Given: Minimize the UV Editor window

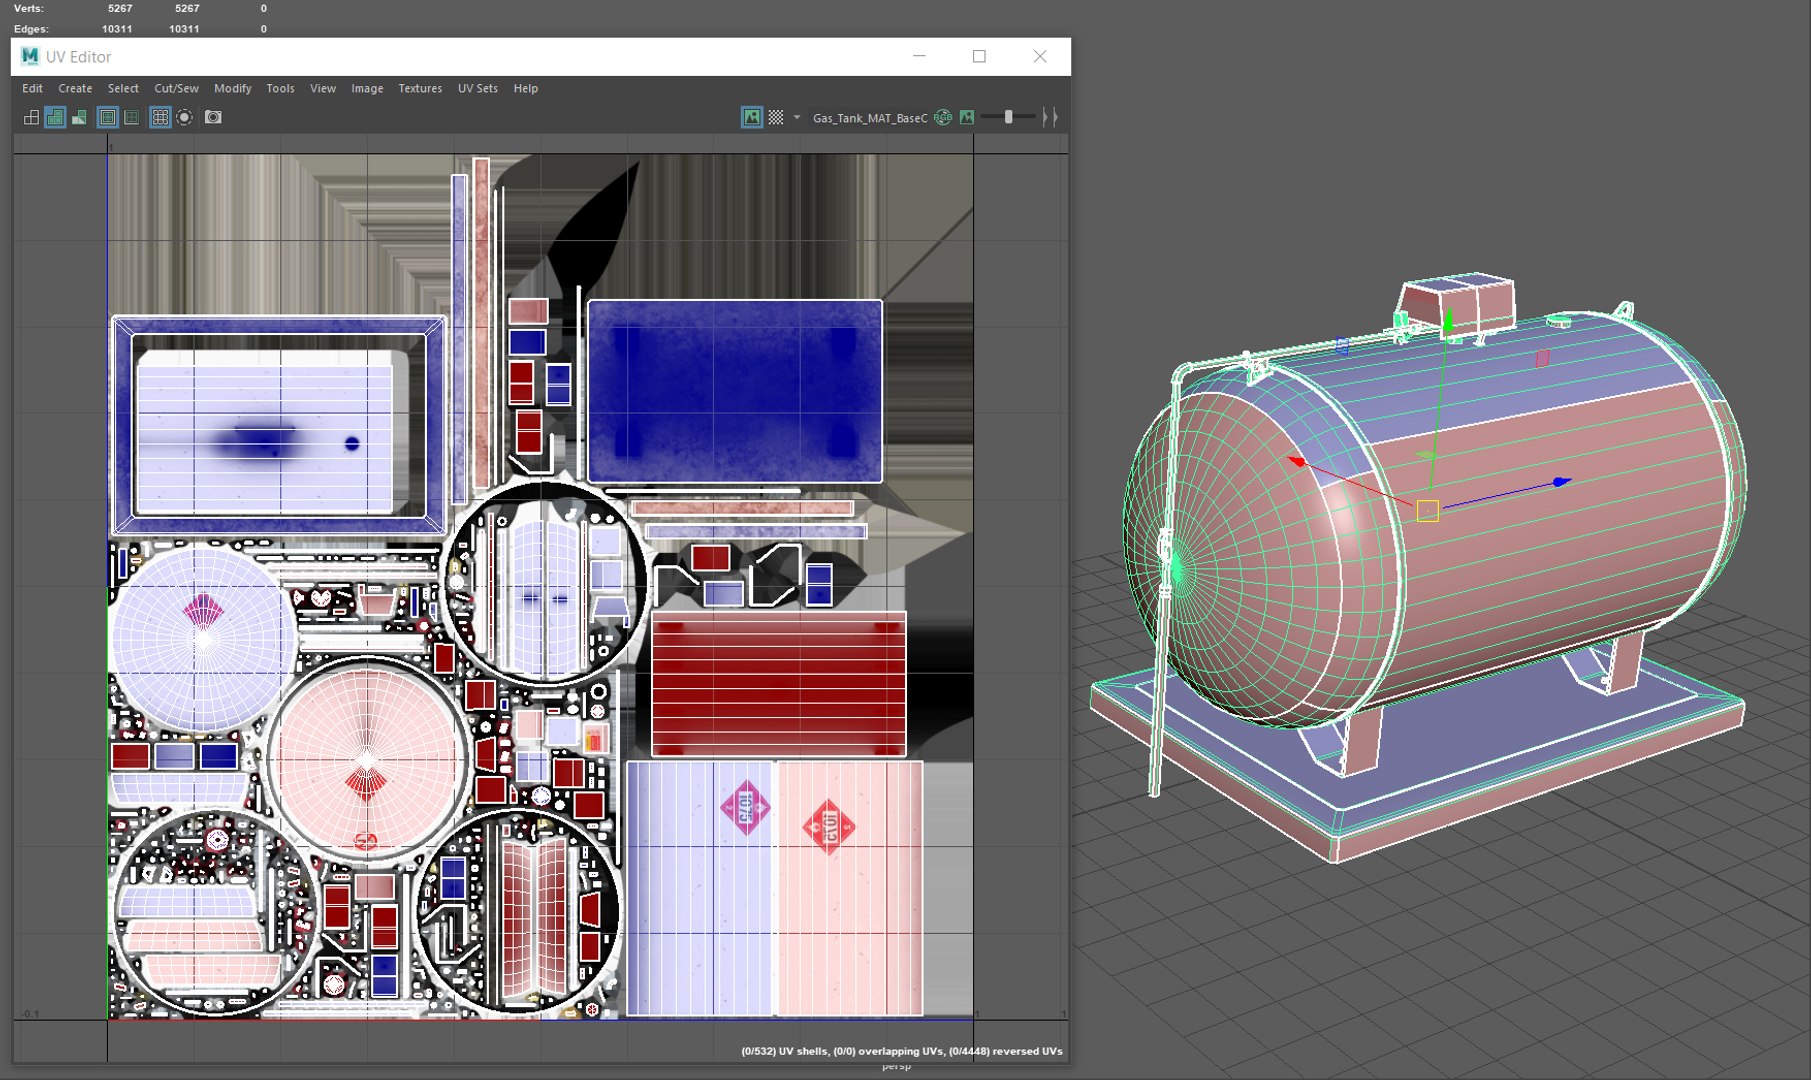Looking at the screenshot, I should (x=919, y=56).
